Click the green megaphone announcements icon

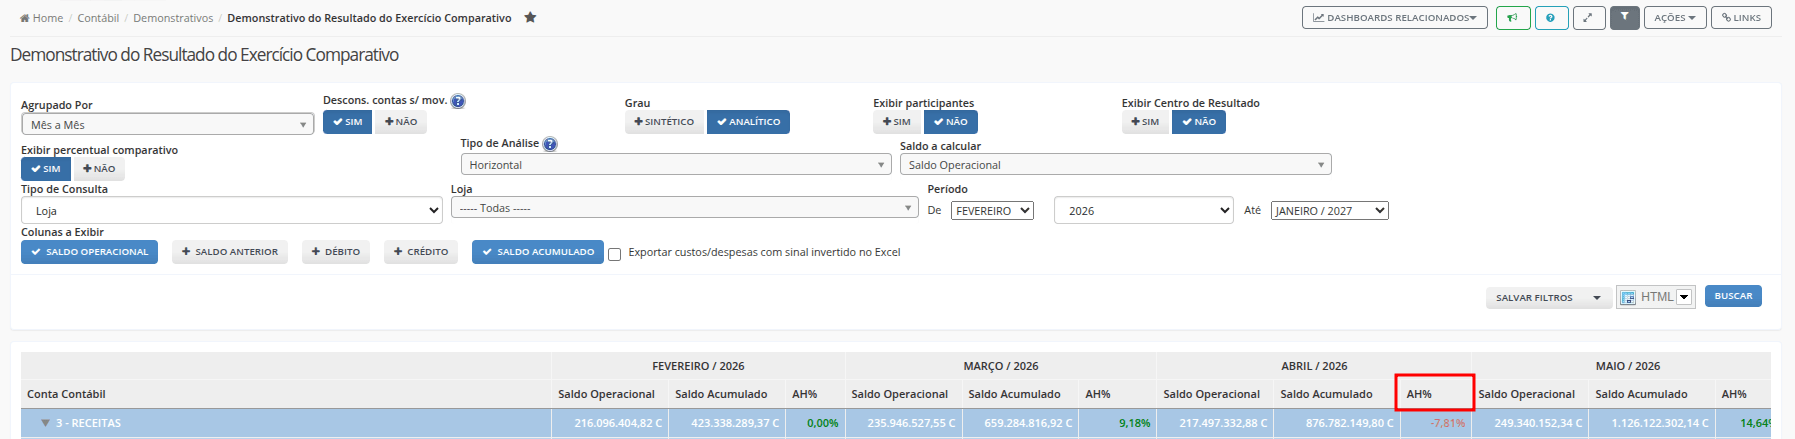(x=1513, y=18)
